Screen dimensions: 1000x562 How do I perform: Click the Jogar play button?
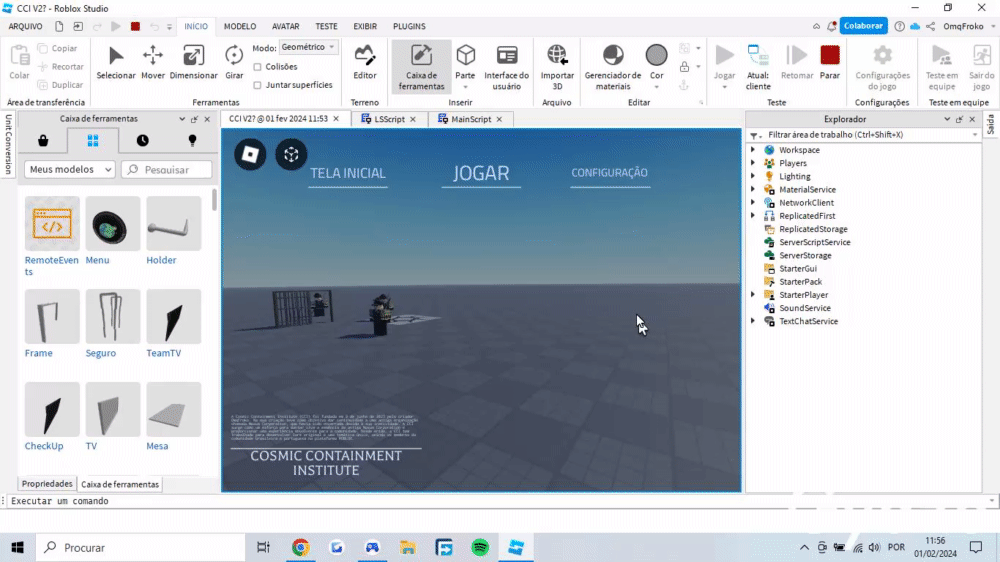pos(724,63)
